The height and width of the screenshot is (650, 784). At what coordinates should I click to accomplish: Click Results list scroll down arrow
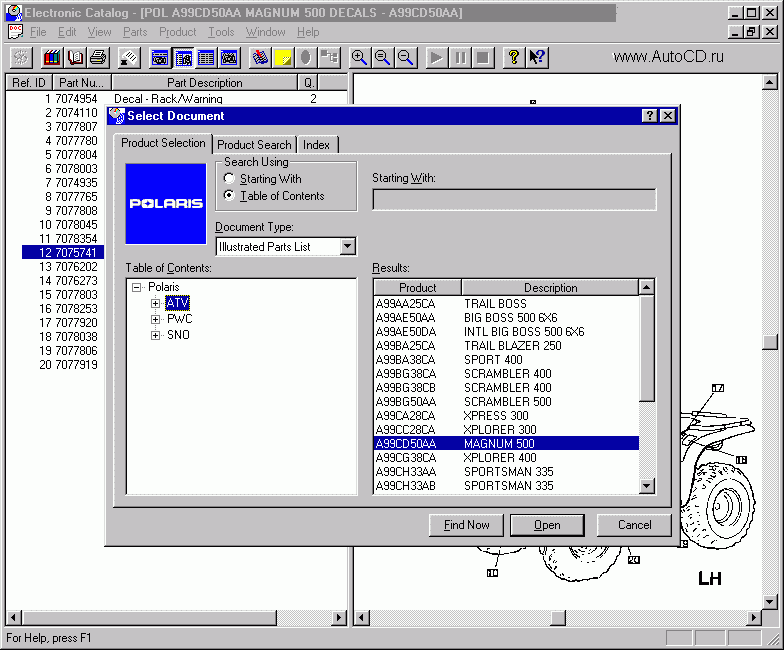(x=646, y=486)
